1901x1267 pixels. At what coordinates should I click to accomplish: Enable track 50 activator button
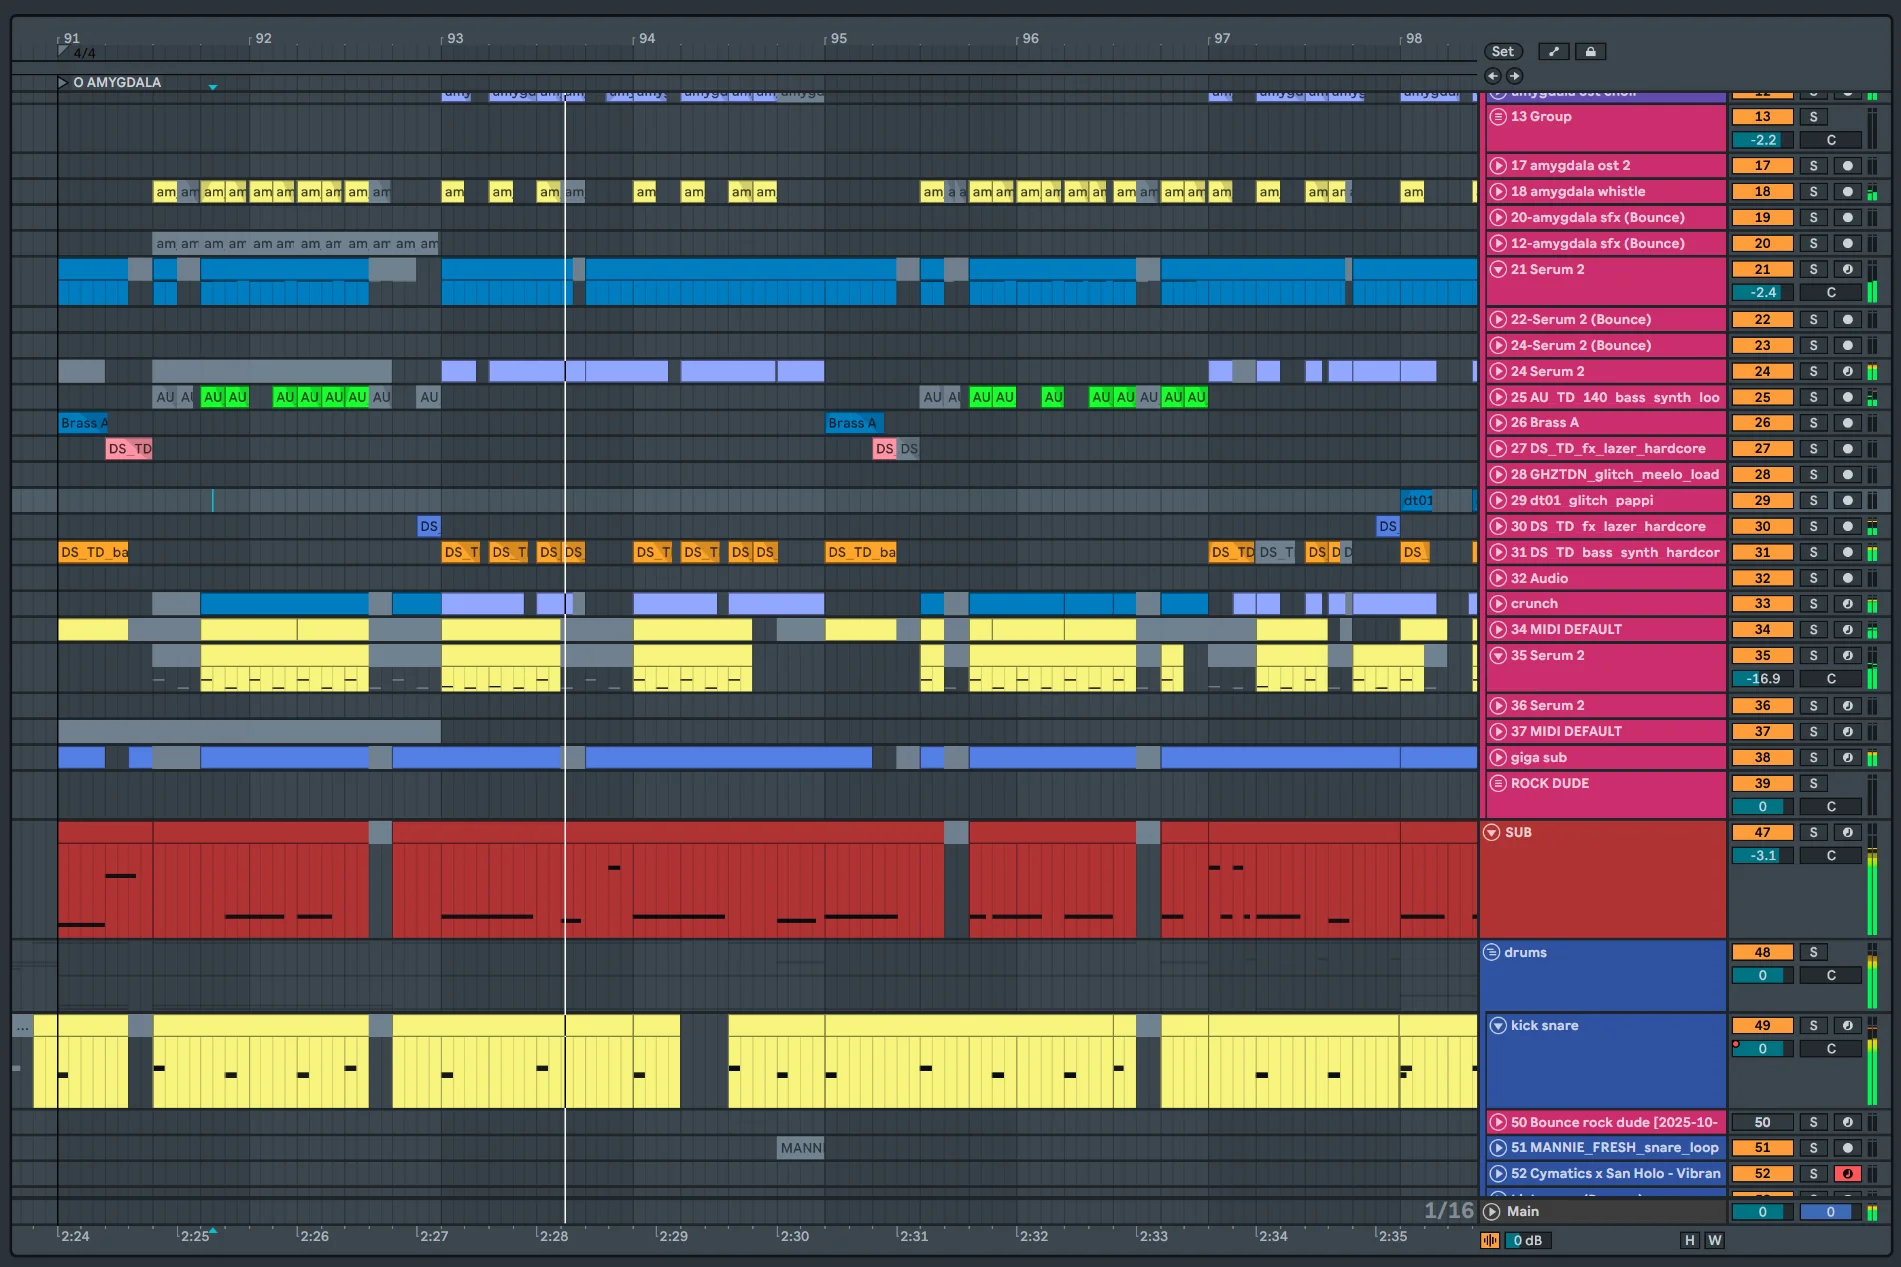(1762, 1123)
